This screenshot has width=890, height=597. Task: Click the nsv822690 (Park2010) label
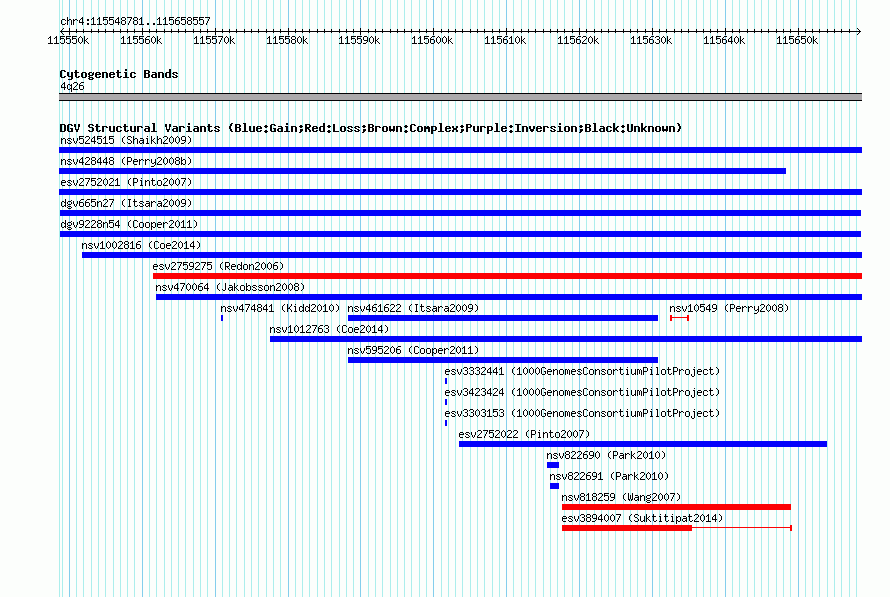[606, 455]
